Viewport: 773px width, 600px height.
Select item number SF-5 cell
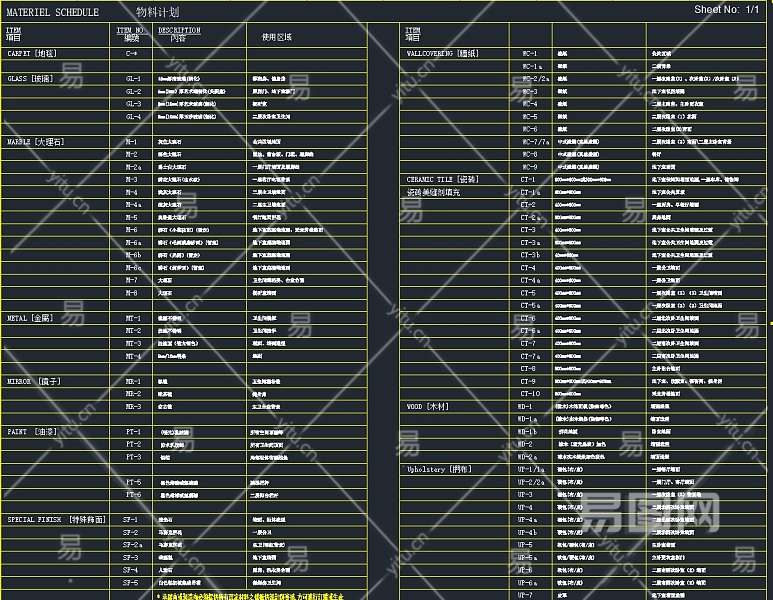(131, 582)
